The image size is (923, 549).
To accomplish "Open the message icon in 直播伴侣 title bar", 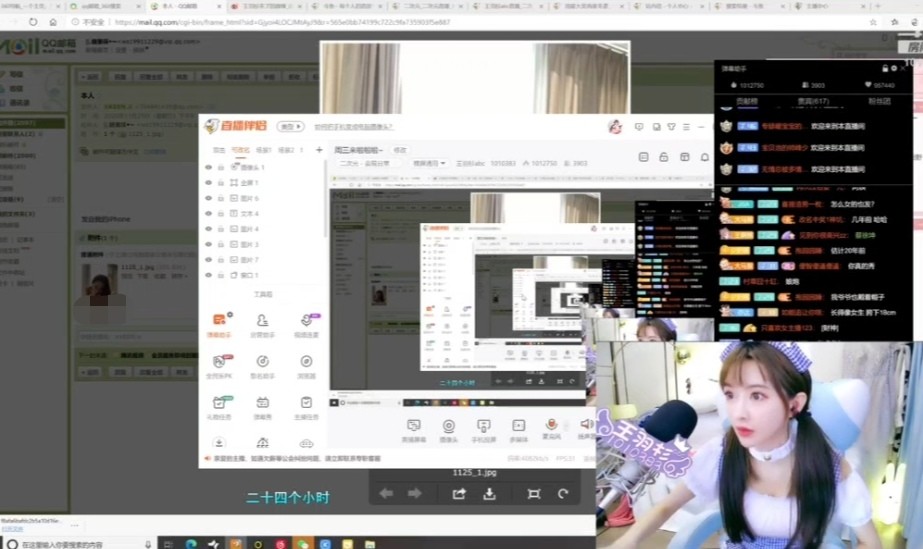I will [x=639, y=127].
